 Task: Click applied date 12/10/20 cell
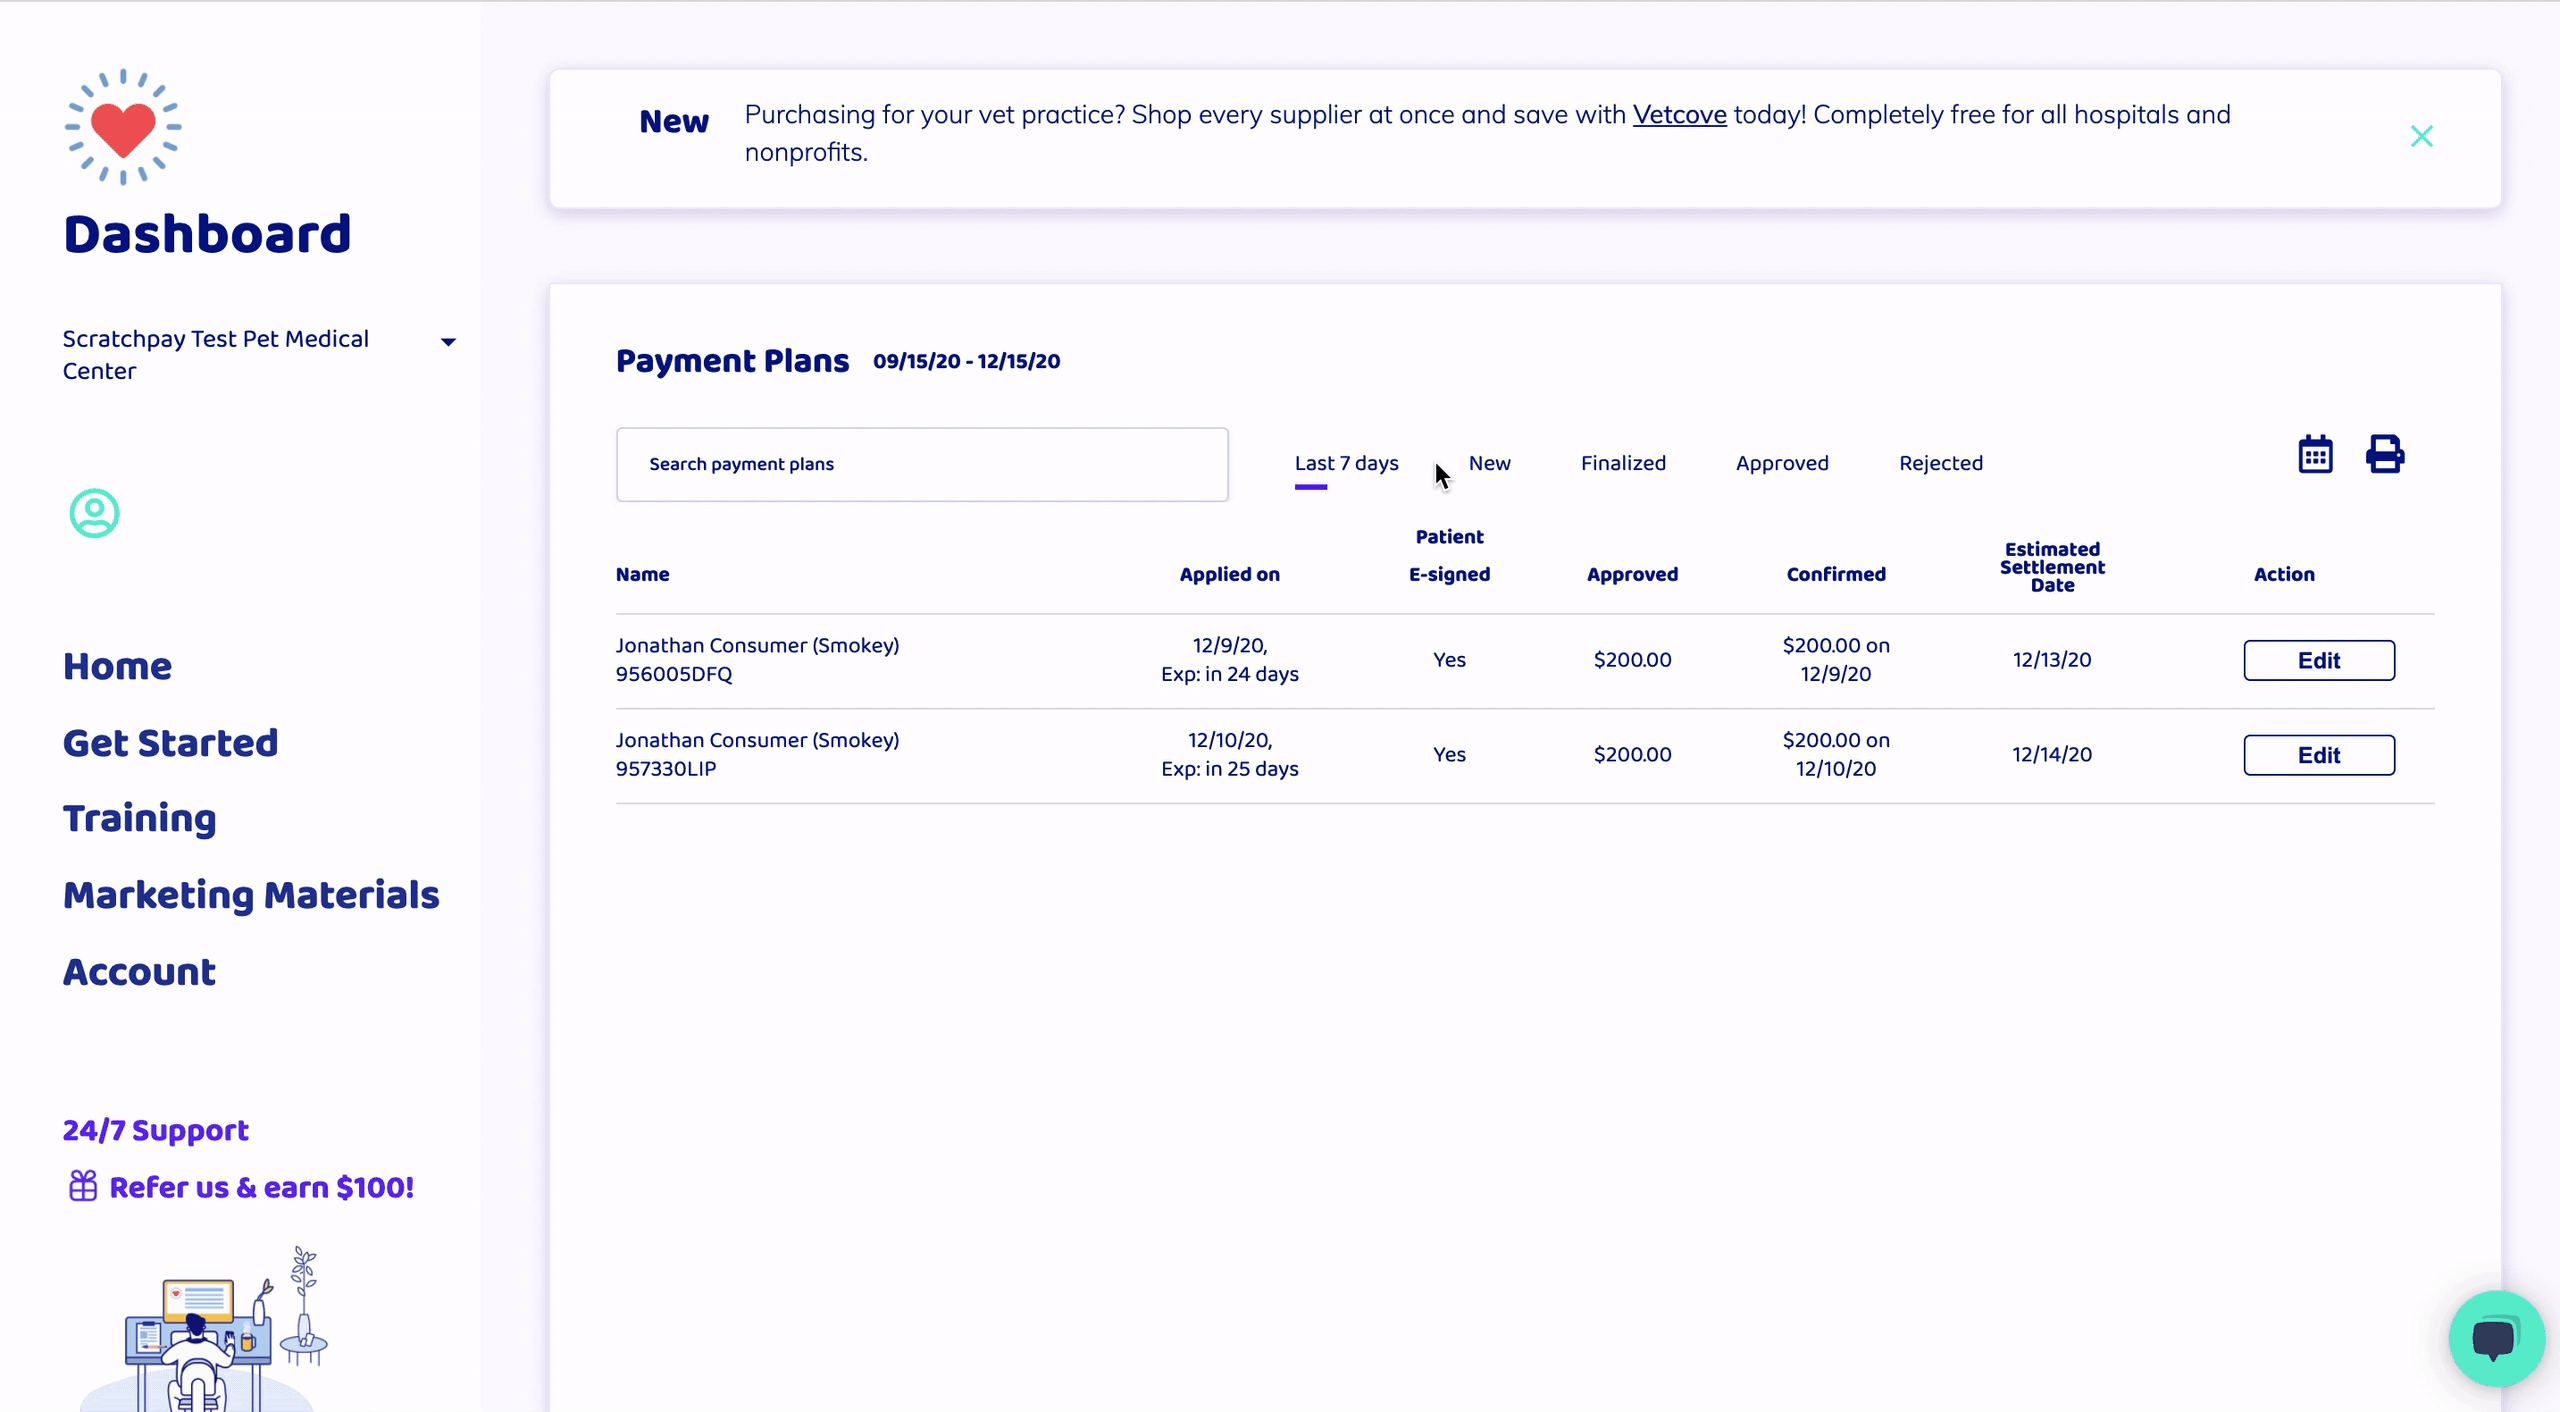click(1229, 754)
